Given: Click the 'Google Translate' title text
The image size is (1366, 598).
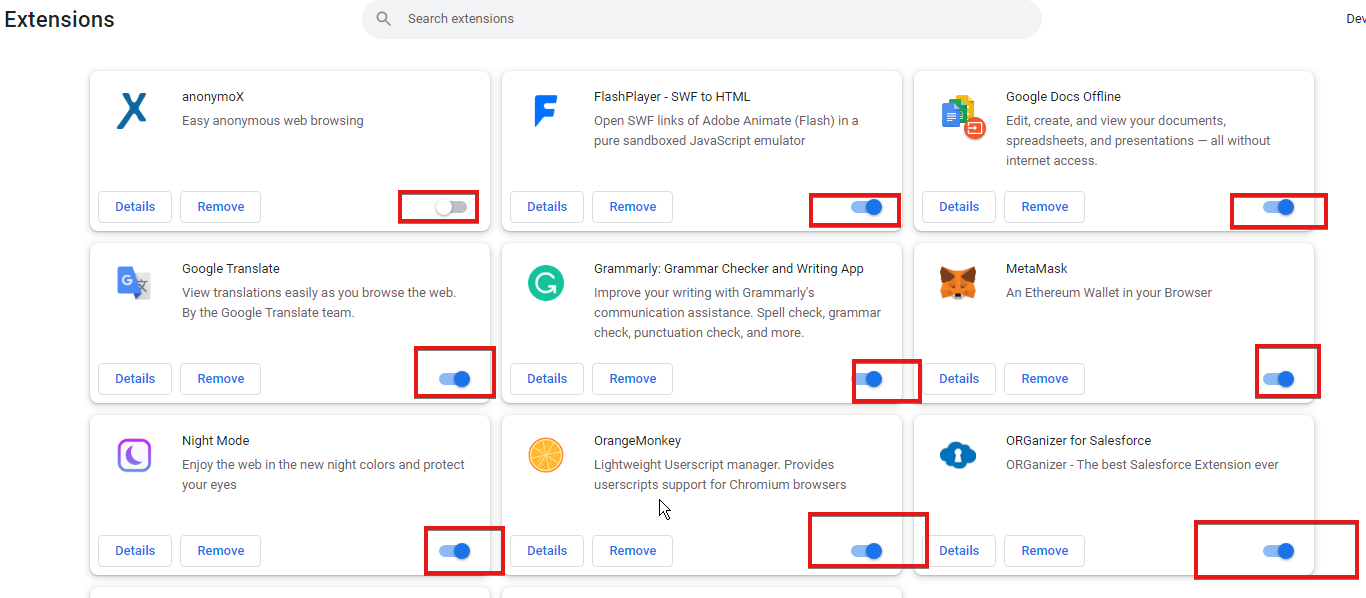Looking at the screenshot, I should coord(231,269).
